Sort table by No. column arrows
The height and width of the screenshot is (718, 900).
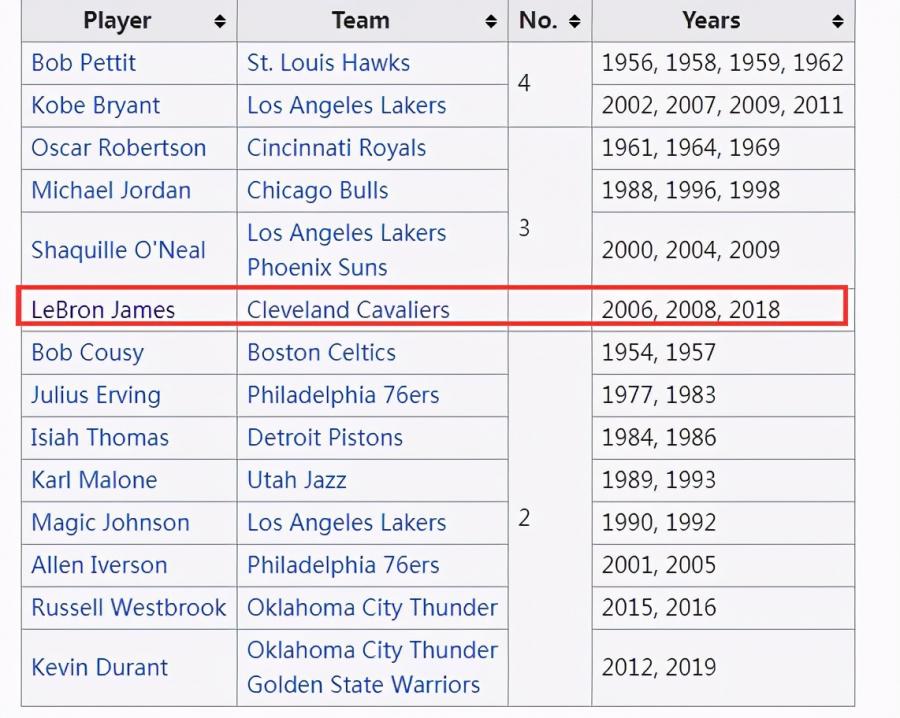(x=575, y=22)
